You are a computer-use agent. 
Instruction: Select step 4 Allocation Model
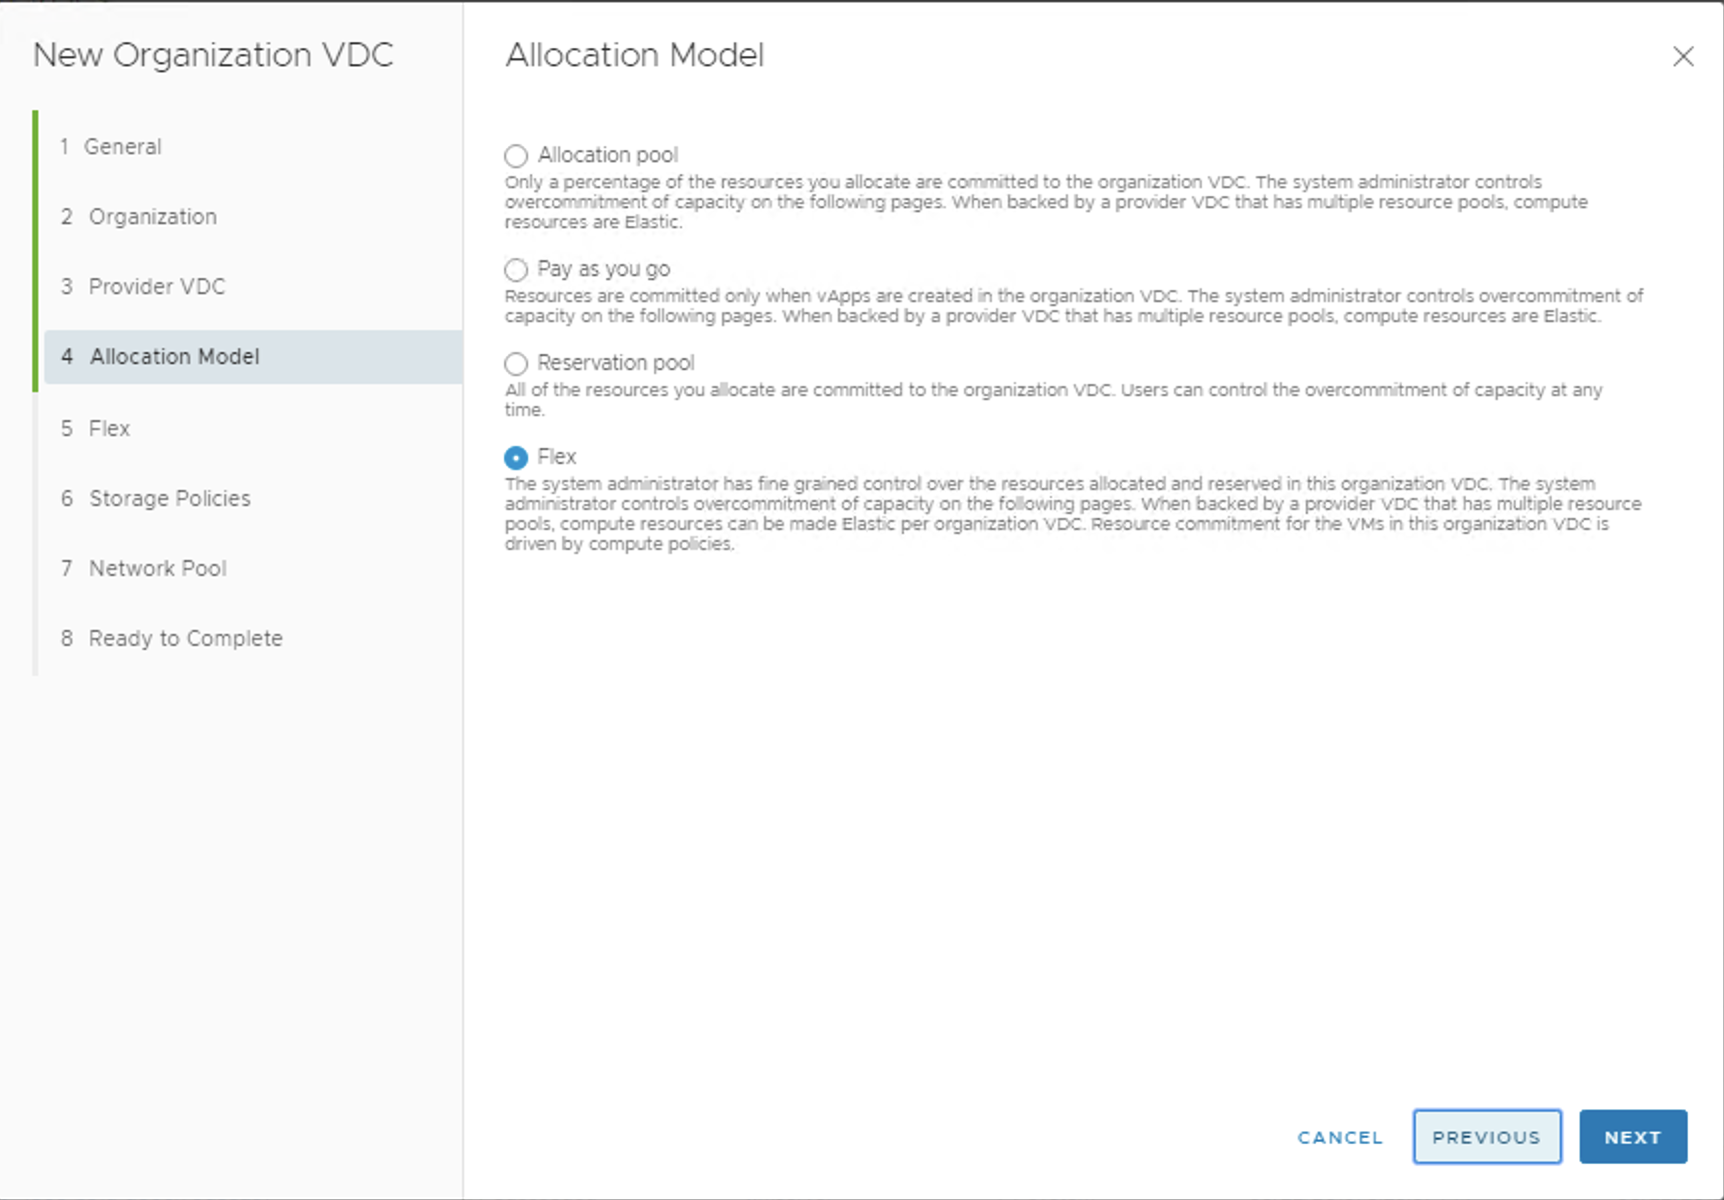(174, 357)
